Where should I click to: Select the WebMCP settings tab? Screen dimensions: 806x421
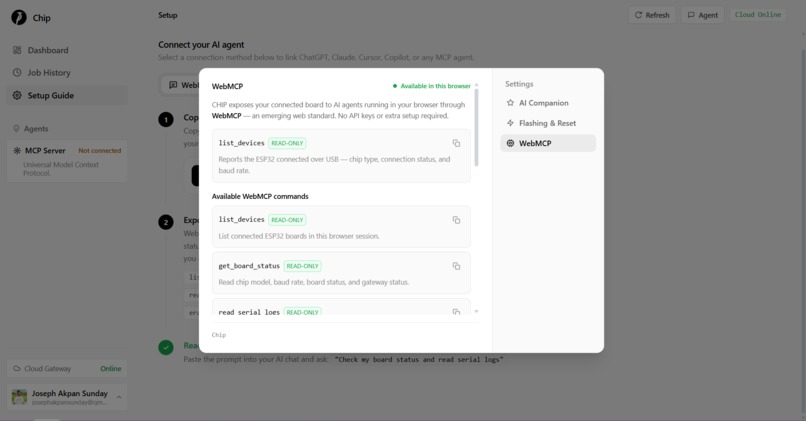coord(547,143)
